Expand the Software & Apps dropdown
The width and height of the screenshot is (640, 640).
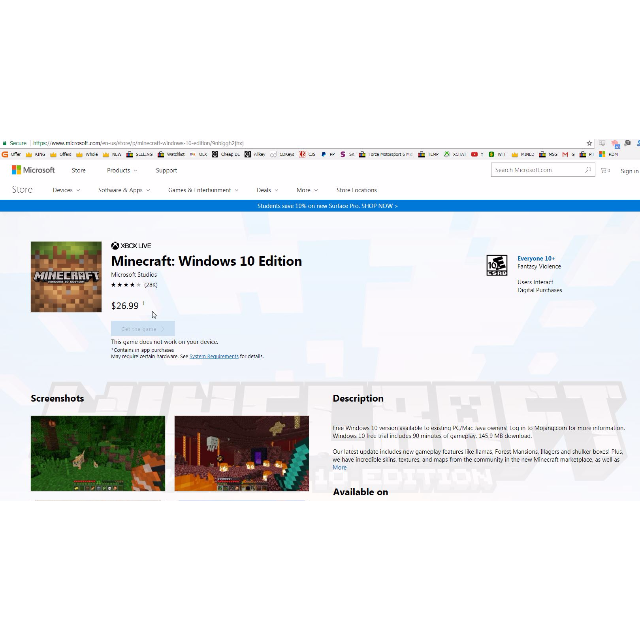click(123, 190)
